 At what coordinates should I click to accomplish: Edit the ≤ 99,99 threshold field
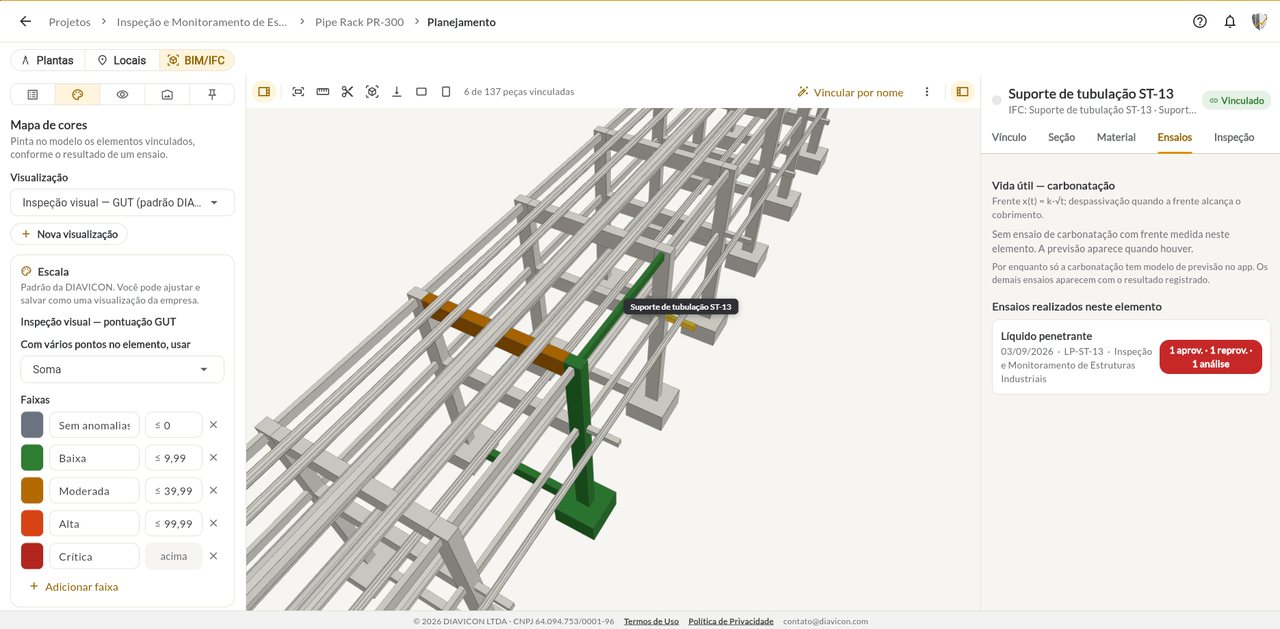[173, 523]
